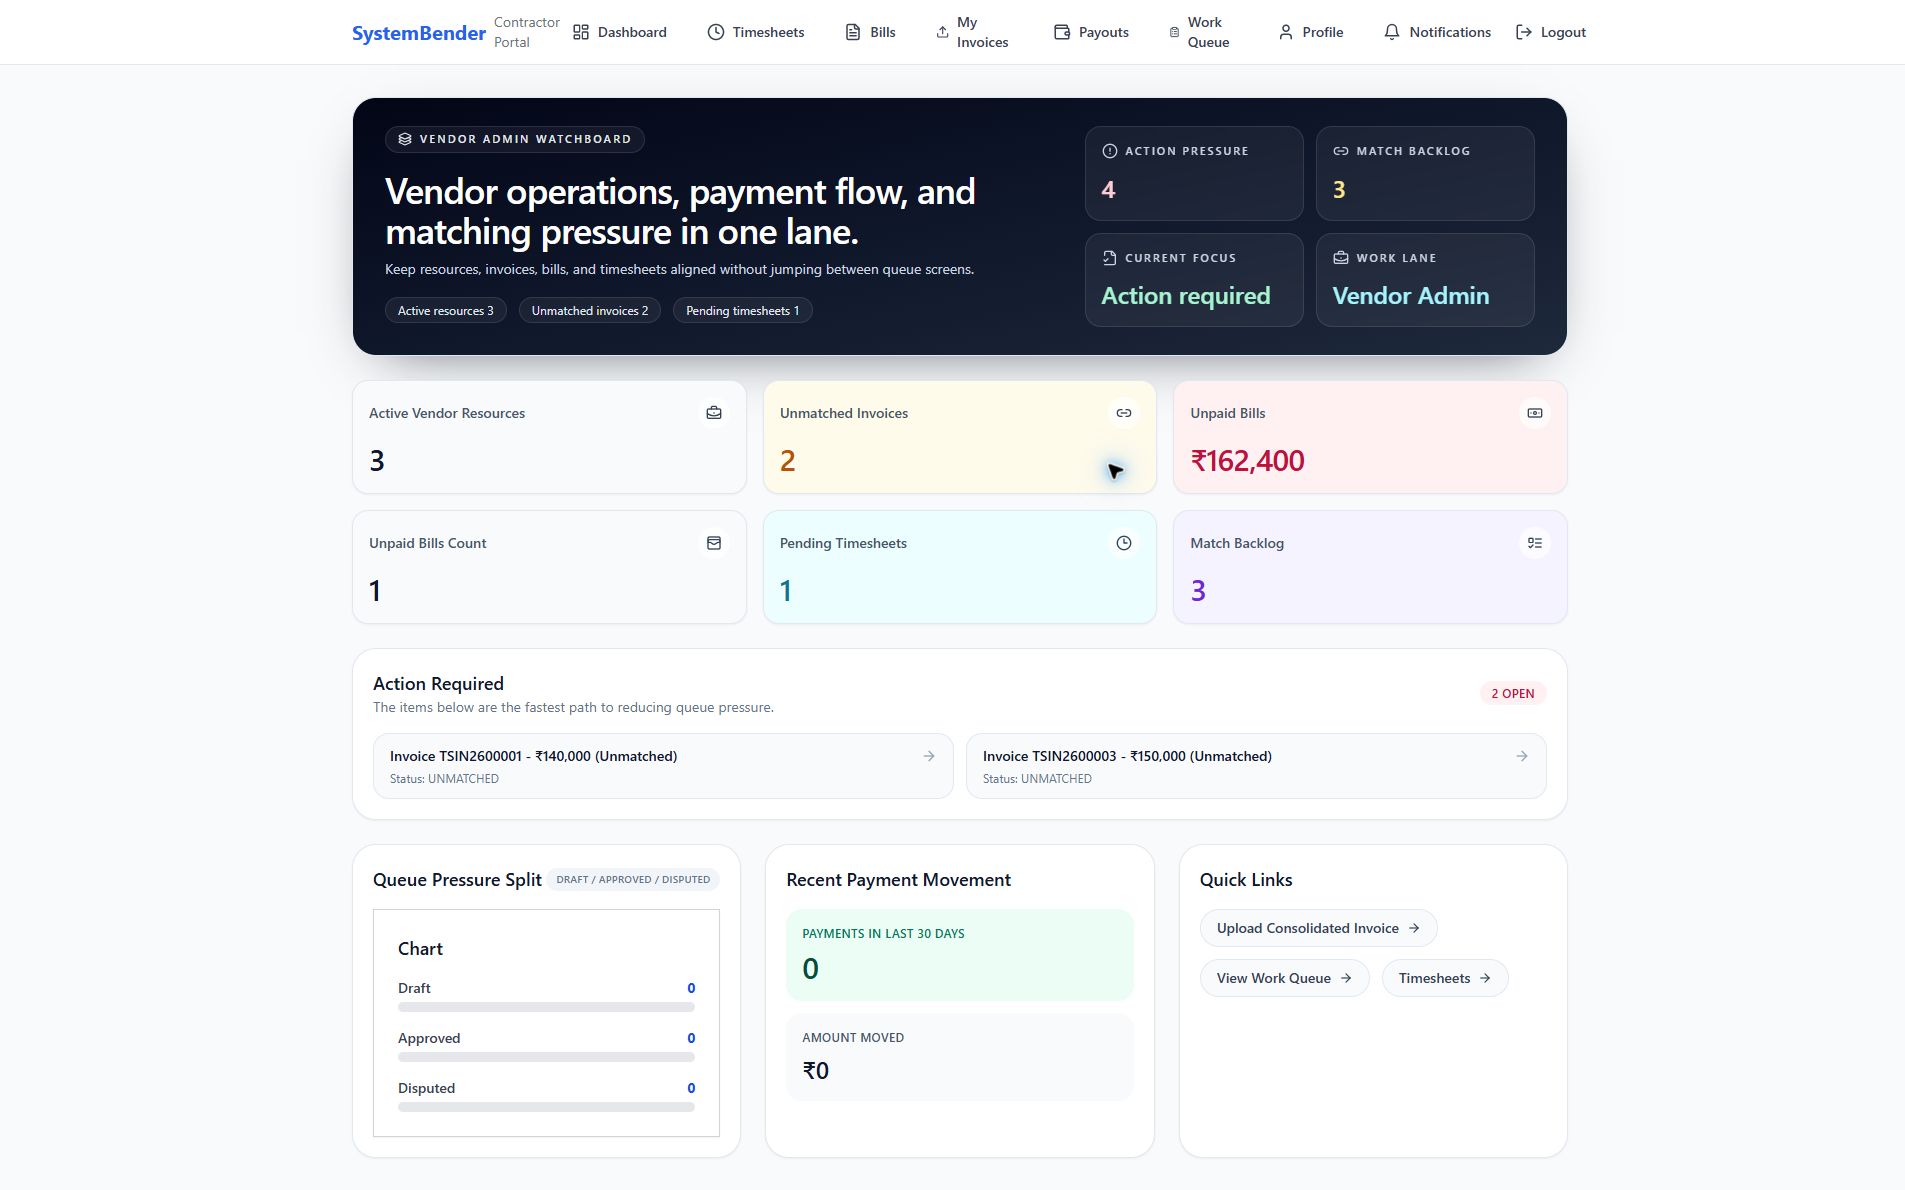This screenshot has height=1190, width=1905.
Task: Click the Action Required heading
Action: tap(438, 684)
